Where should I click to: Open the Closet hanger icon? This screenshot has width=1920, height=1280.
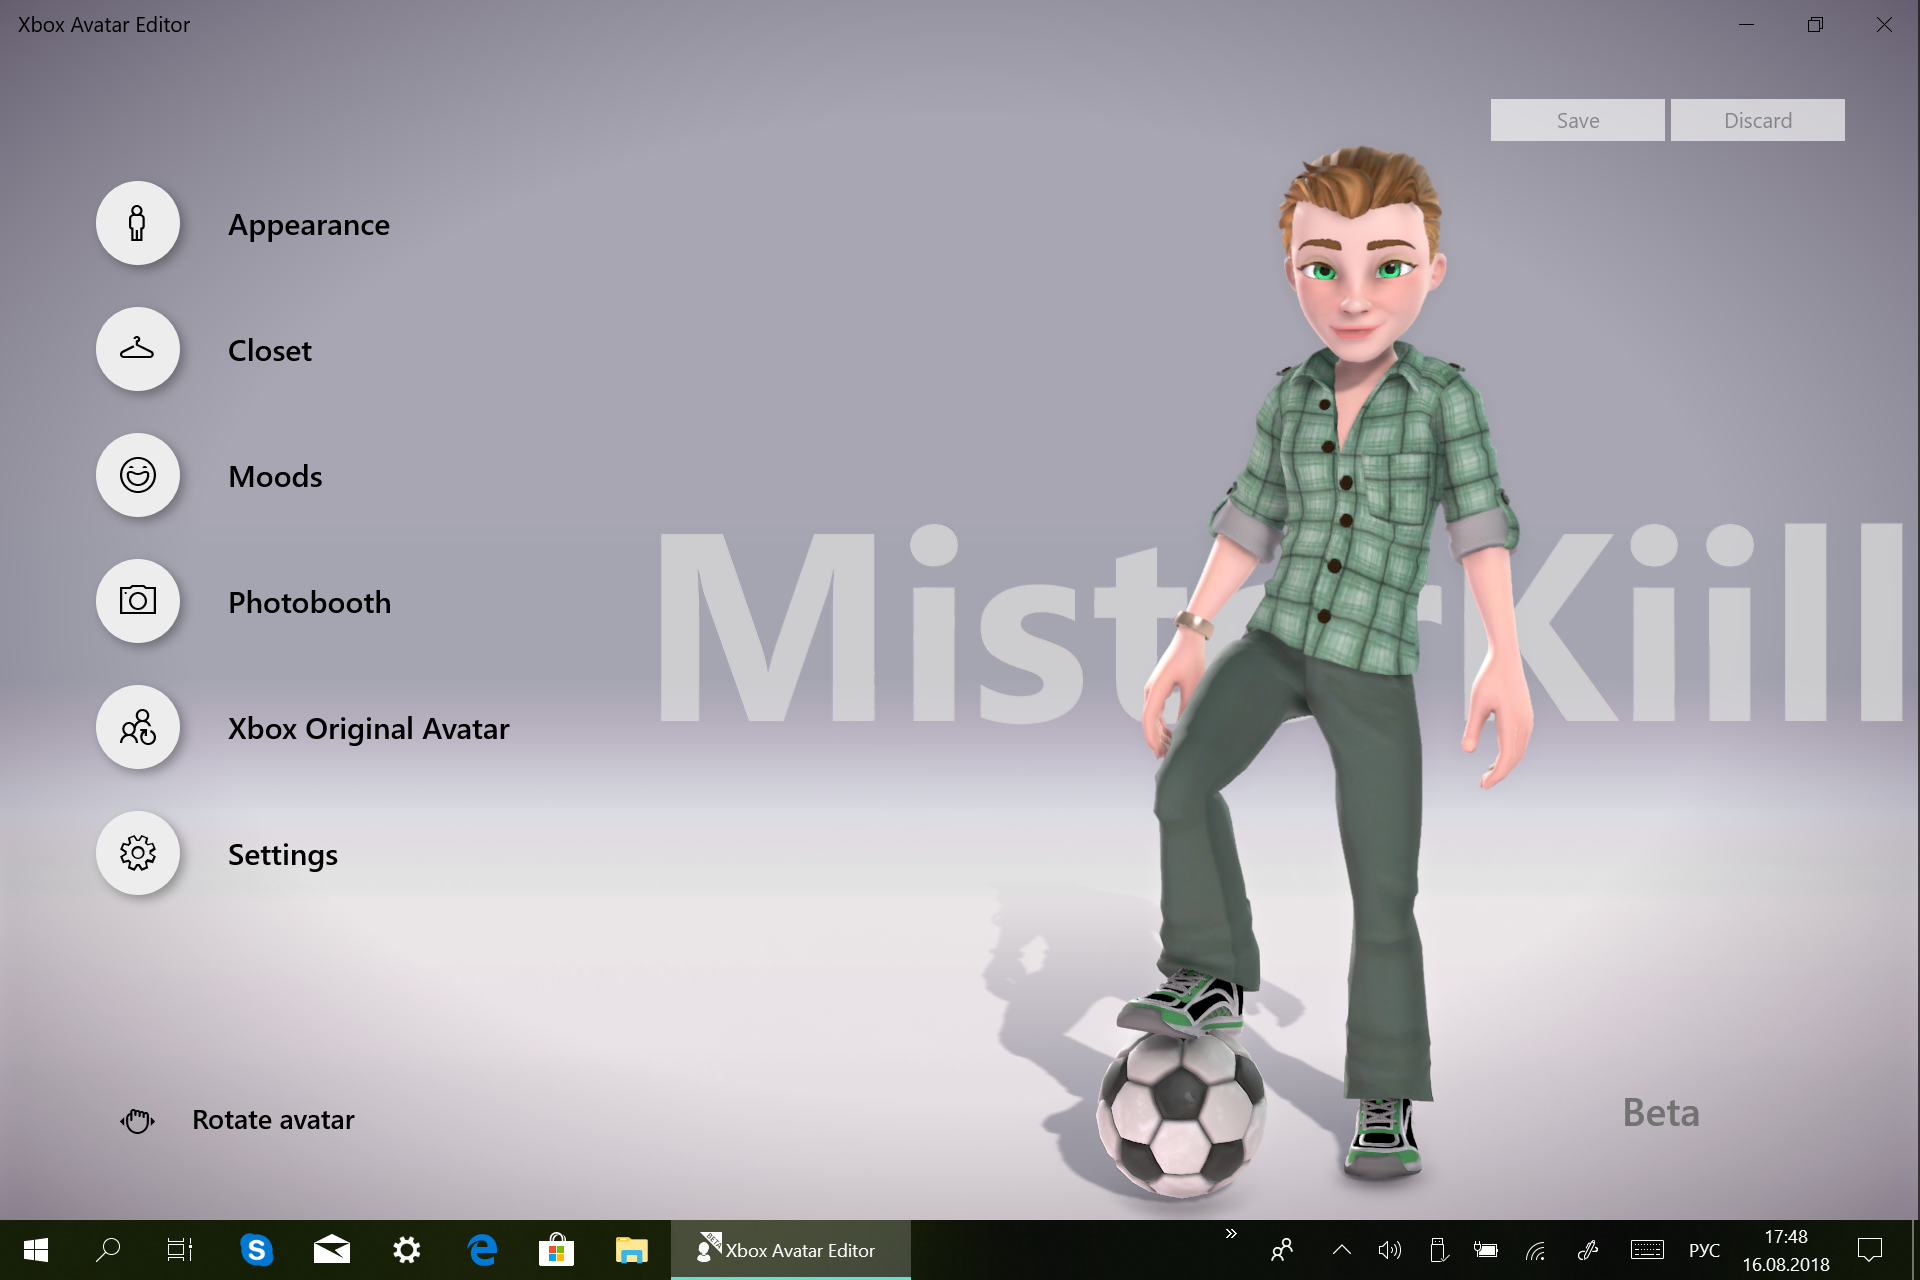[138, 349]
